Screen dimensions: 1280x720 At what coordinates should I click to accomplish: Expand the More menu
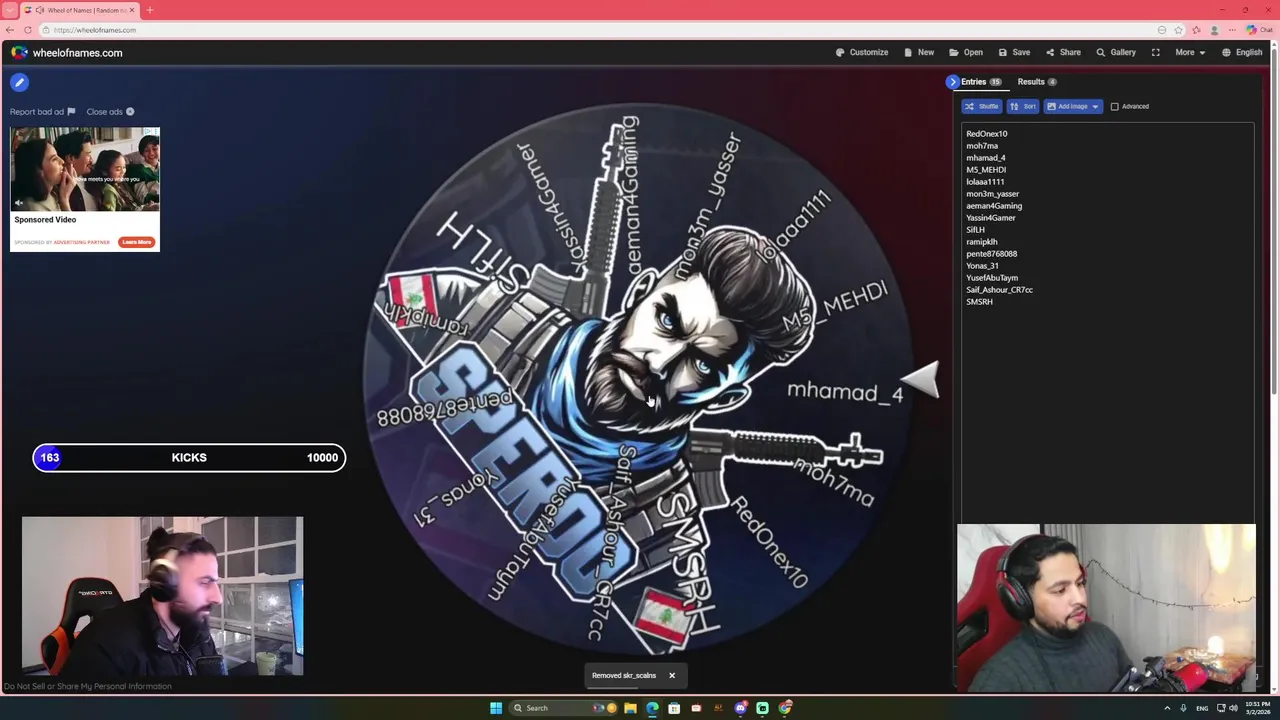pos(1190,52)
